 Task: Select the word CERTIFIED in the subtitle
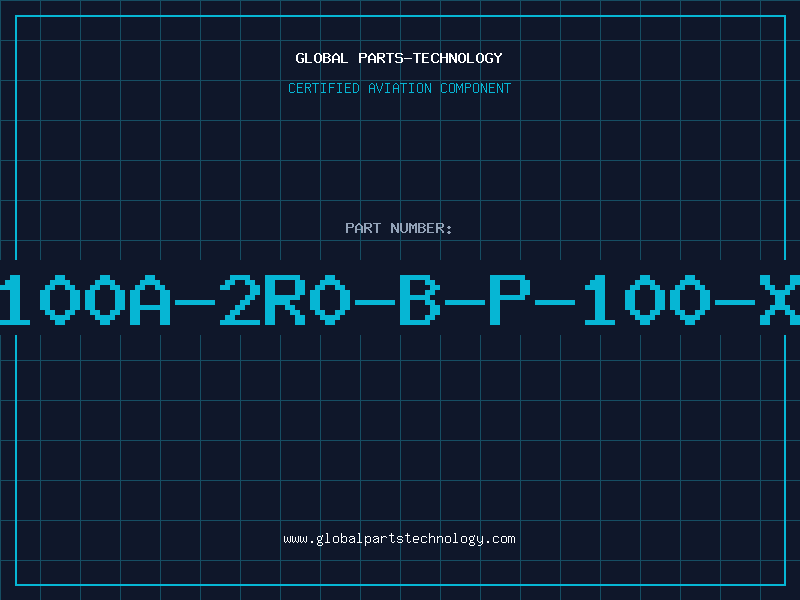pos(324,88)
